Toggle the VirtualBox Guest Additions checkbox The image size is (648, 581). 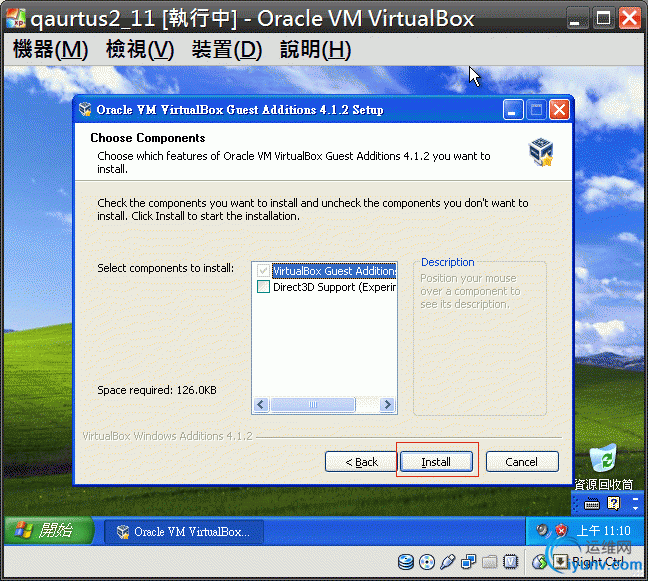263,271
